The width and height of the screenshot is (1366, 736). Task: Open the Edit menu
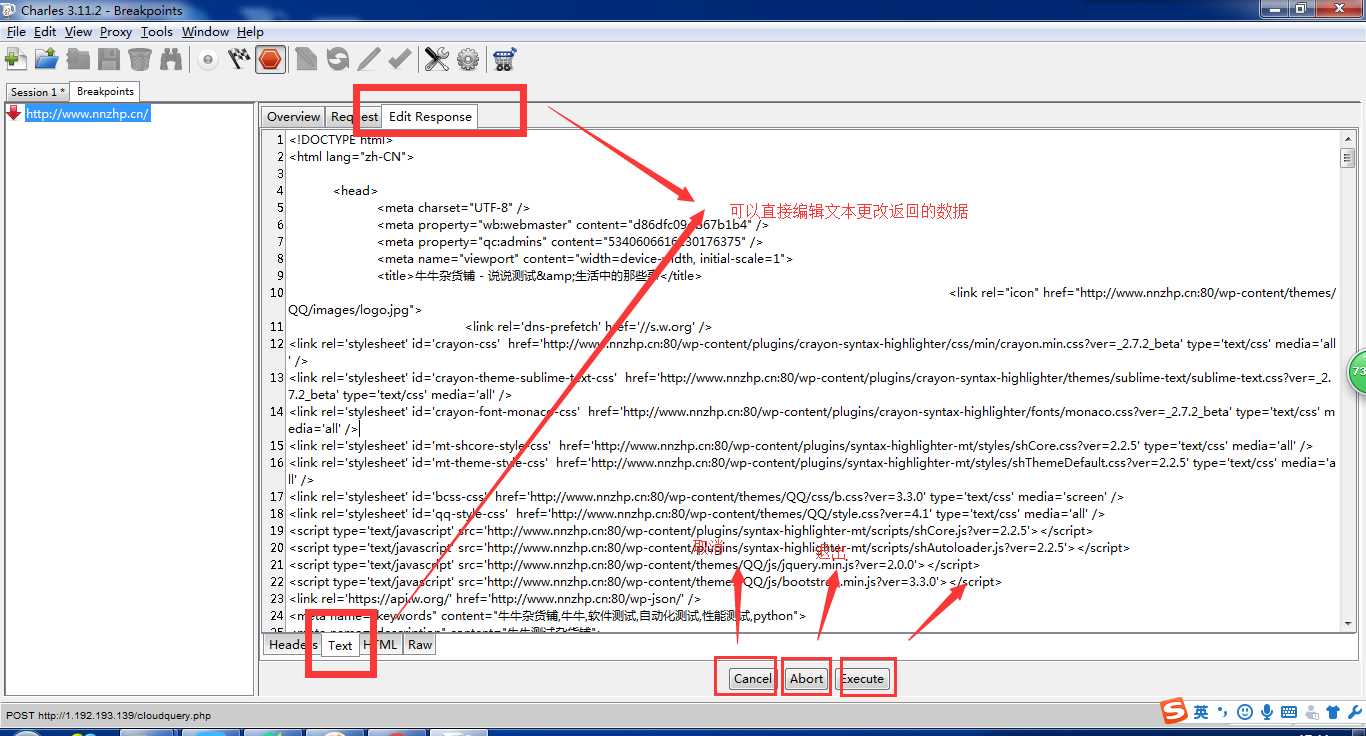[x=45, y=32]
